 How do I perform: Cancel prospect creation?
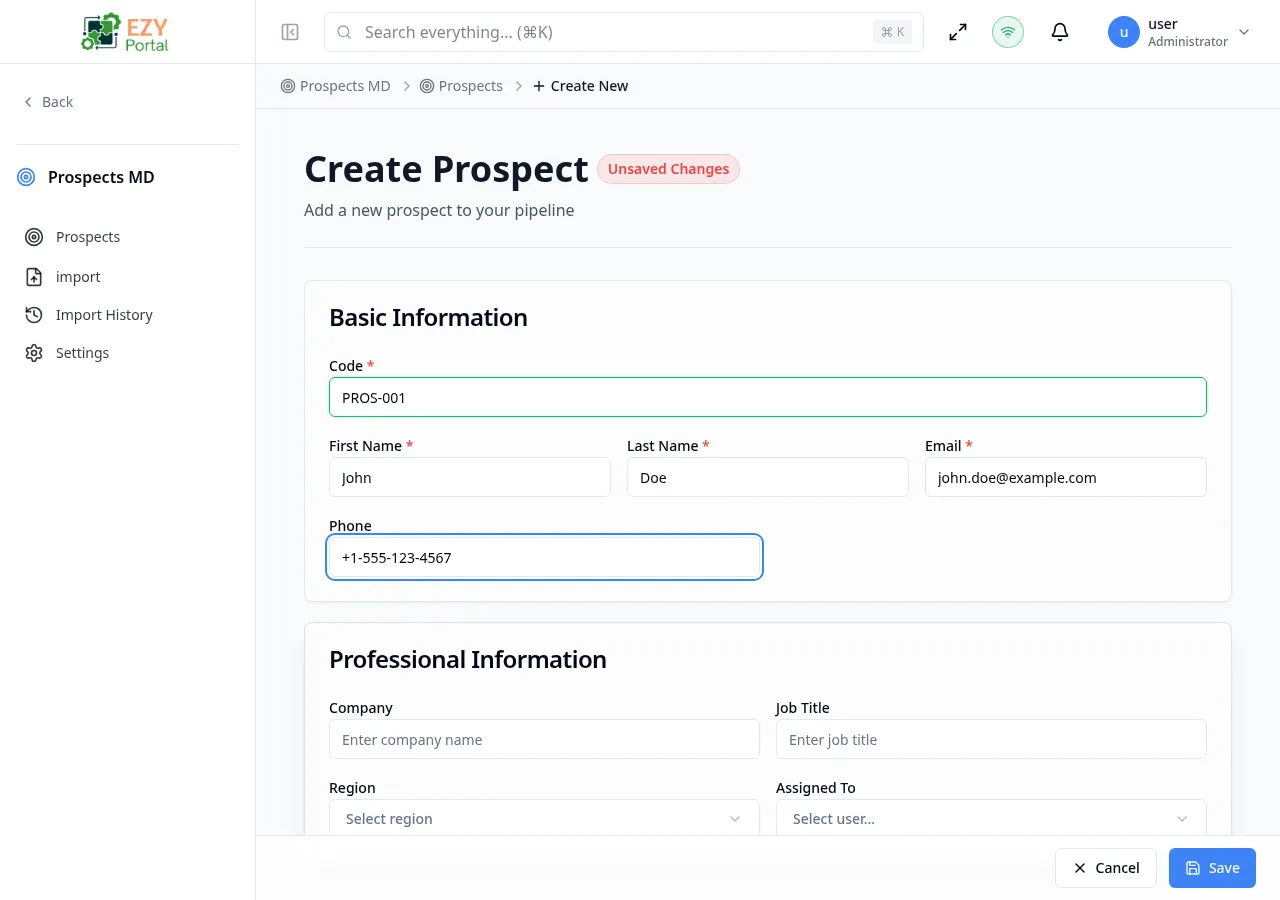[x=1105, y=868]
